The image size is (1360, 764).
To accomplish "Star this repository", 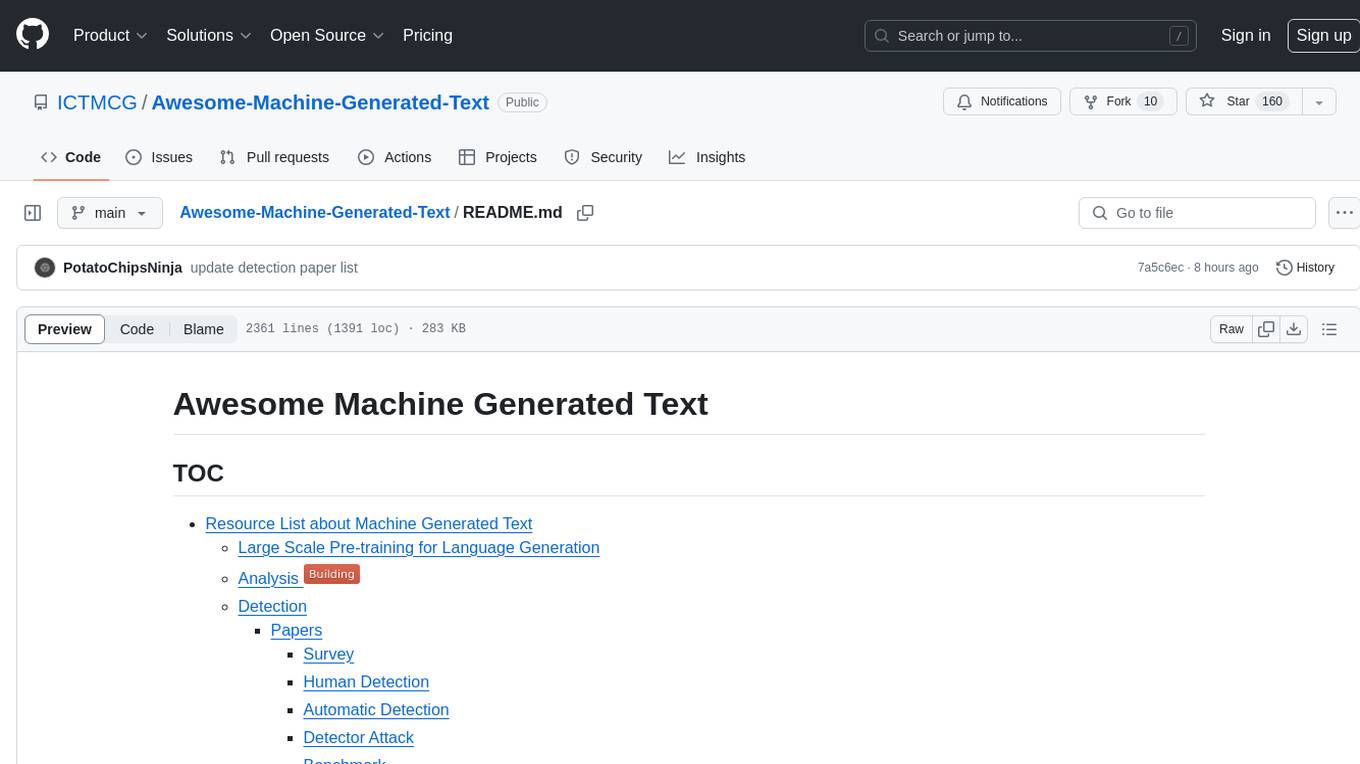I will tap(1243, 102).
